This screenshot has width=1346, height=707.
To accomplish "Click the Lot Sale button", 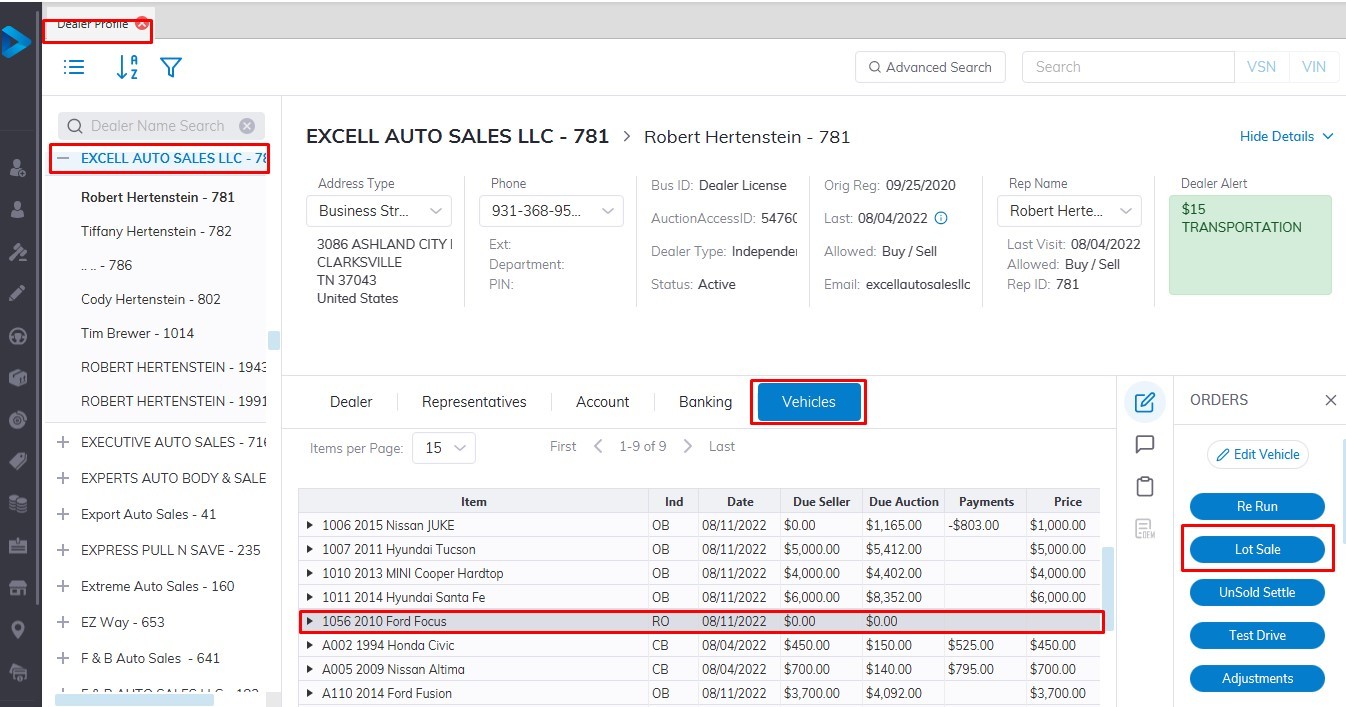I will pos(1257,549).
